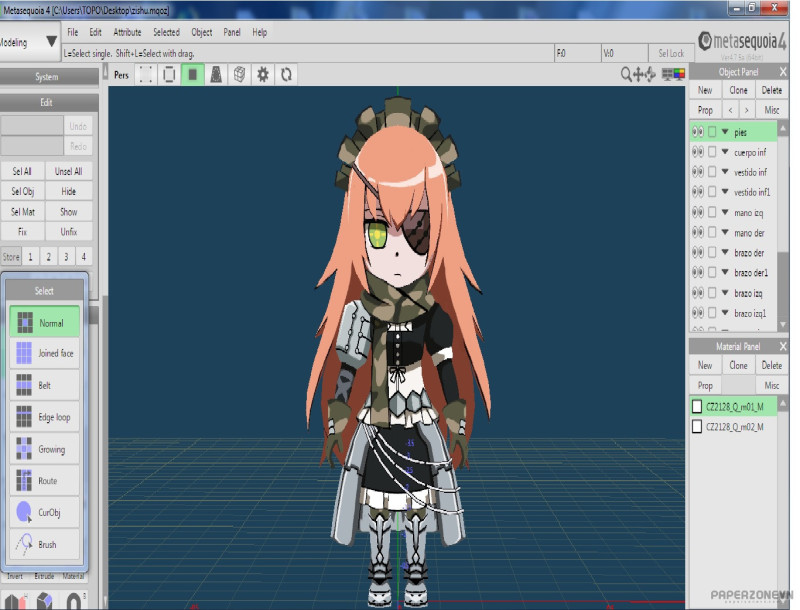Toggle visibility eye of cuerpo inf object
The height and width of the screenshot is (610, 800).
(x=697, y=152)
